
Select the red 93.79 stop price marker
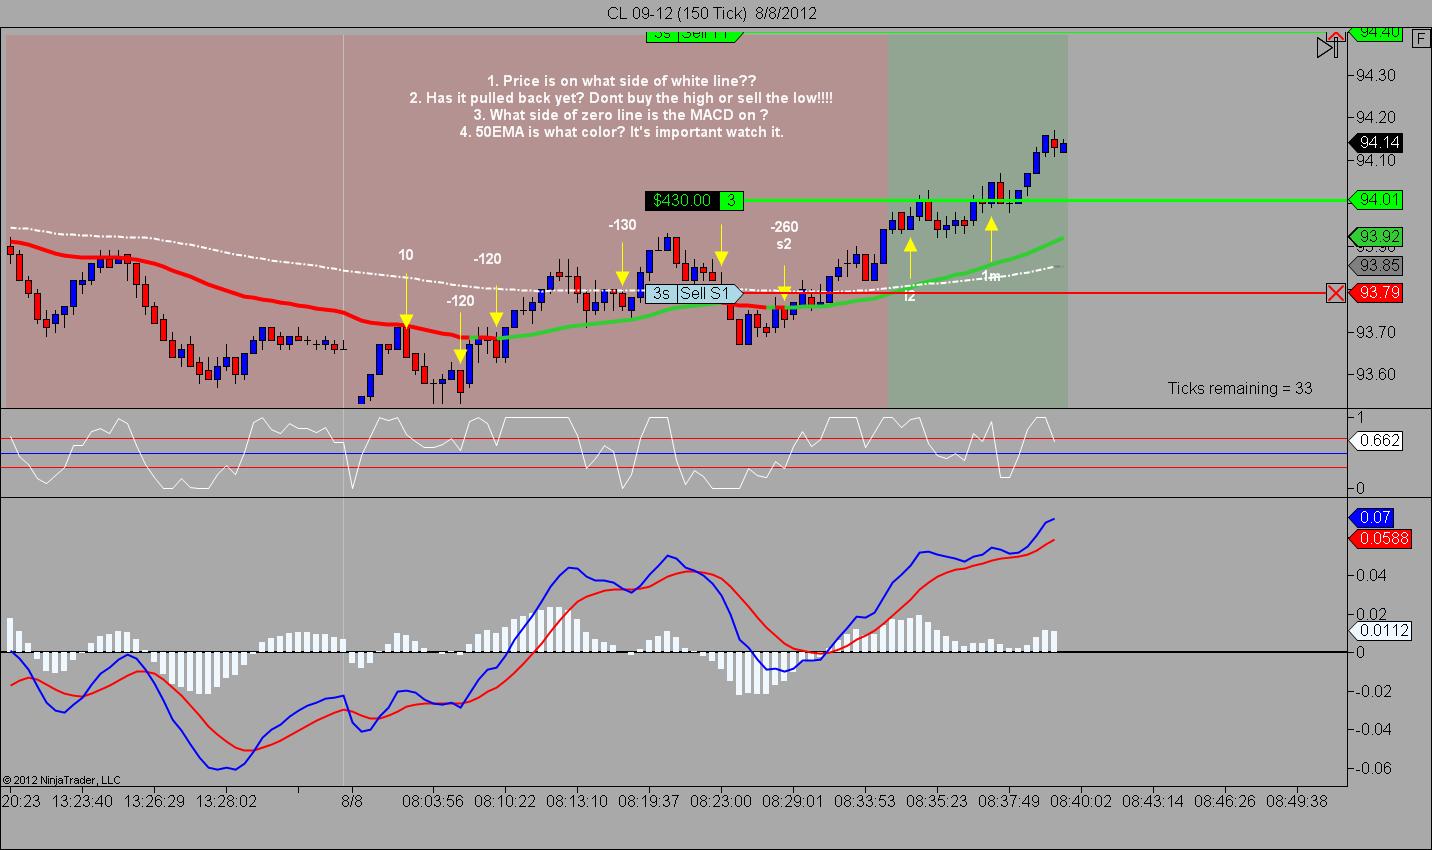1377,293
